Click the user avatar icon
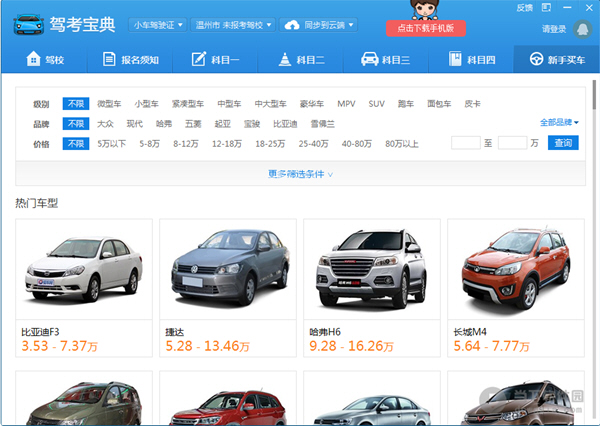The width and height of the screenshot is (600, 426). [x=582, y=29]
